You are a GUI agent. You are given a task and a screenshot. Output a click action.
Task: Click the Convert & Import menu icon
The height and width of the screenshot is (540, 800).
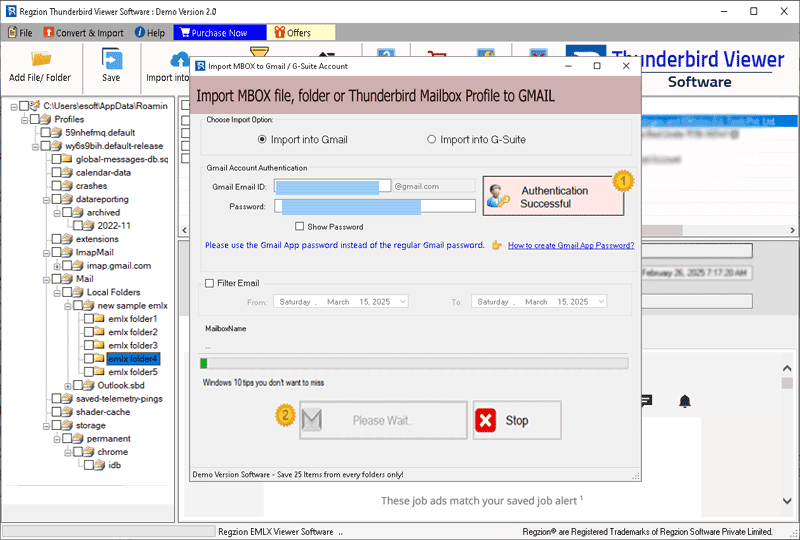[48, 33]
